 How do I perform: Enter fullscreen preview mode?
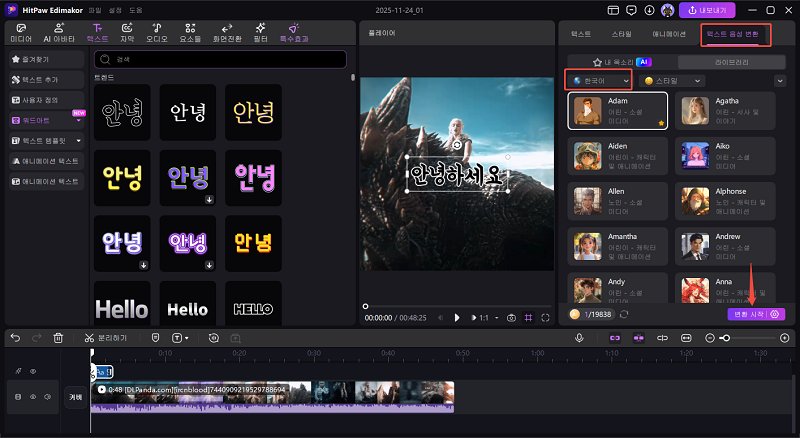(545, 318)
